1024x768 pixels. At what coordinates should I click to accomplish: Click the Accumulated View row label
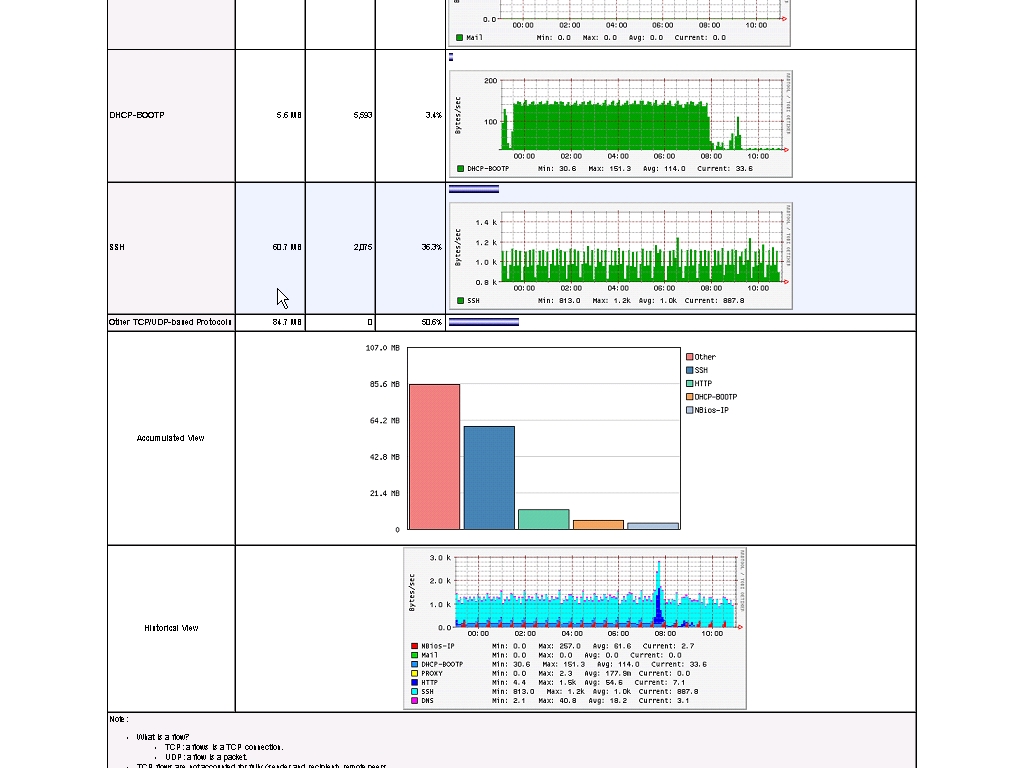(171, 438)
